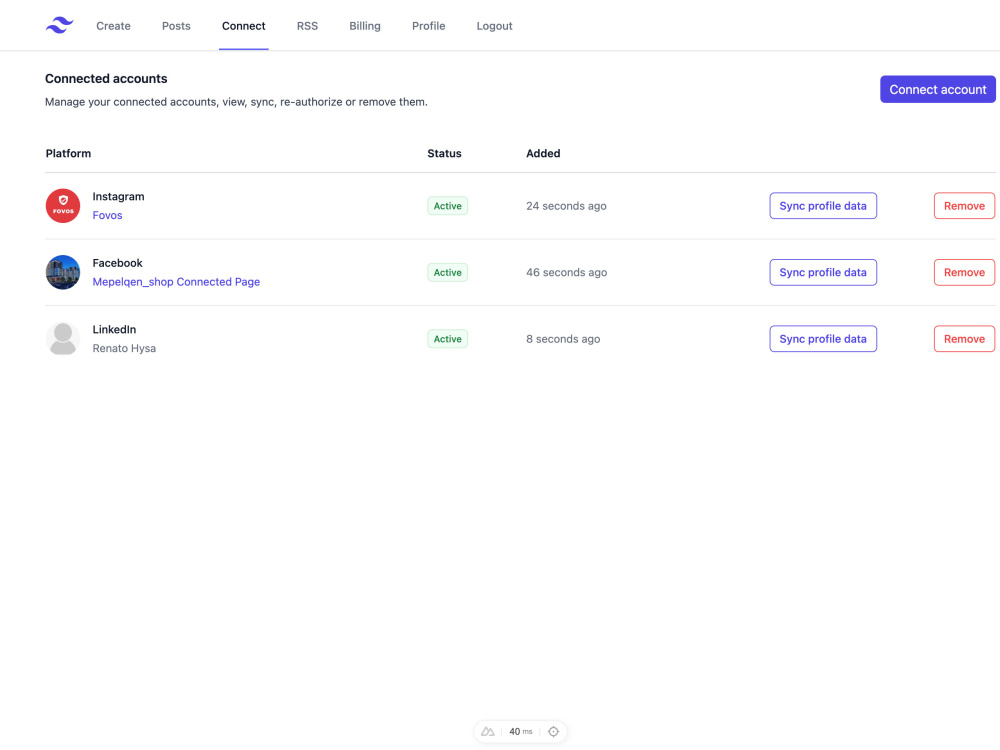Click the wave logo in the navbar
Image resolution: width=1000 pixels, height=750 pixels.
[59, 26]
